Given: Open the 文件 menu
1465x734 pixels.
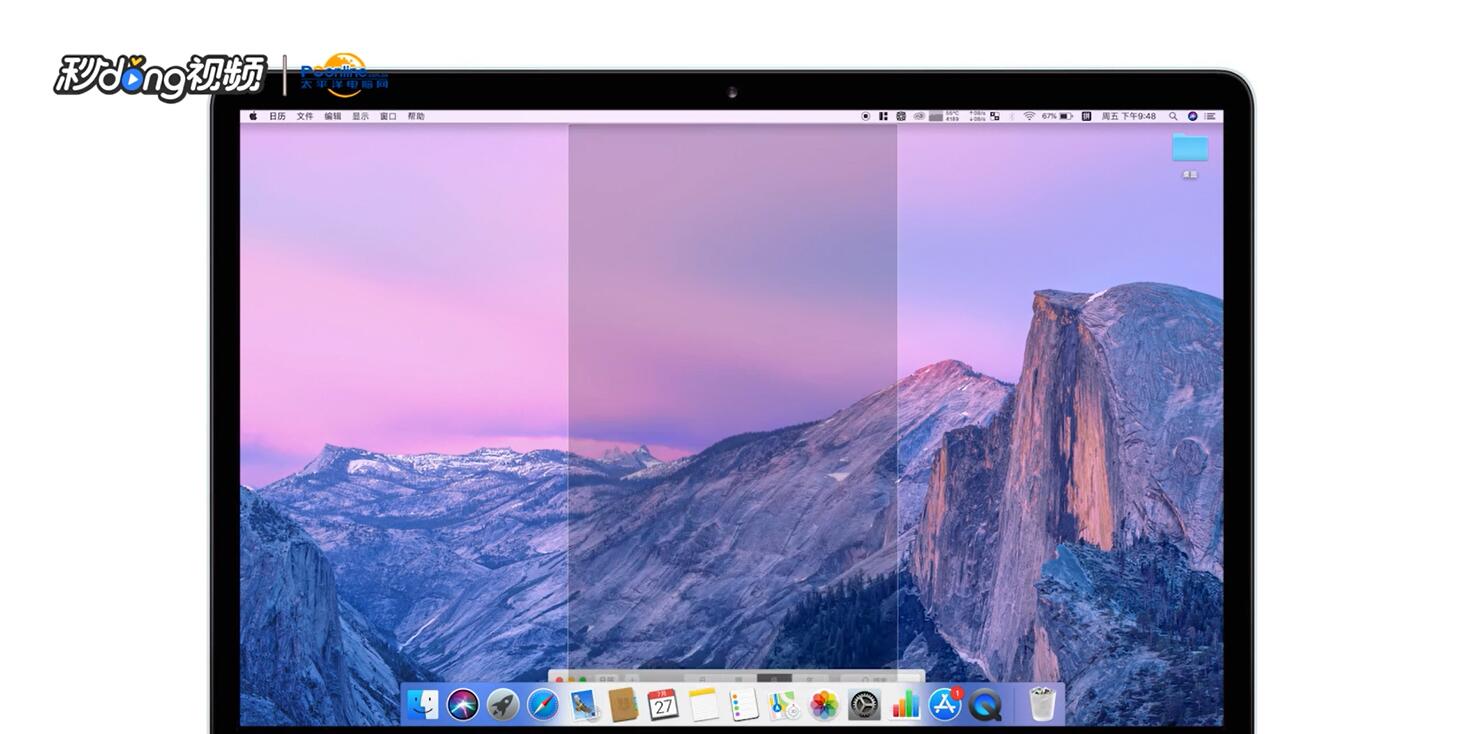Looking at the screenshot, I should point(305,116).
